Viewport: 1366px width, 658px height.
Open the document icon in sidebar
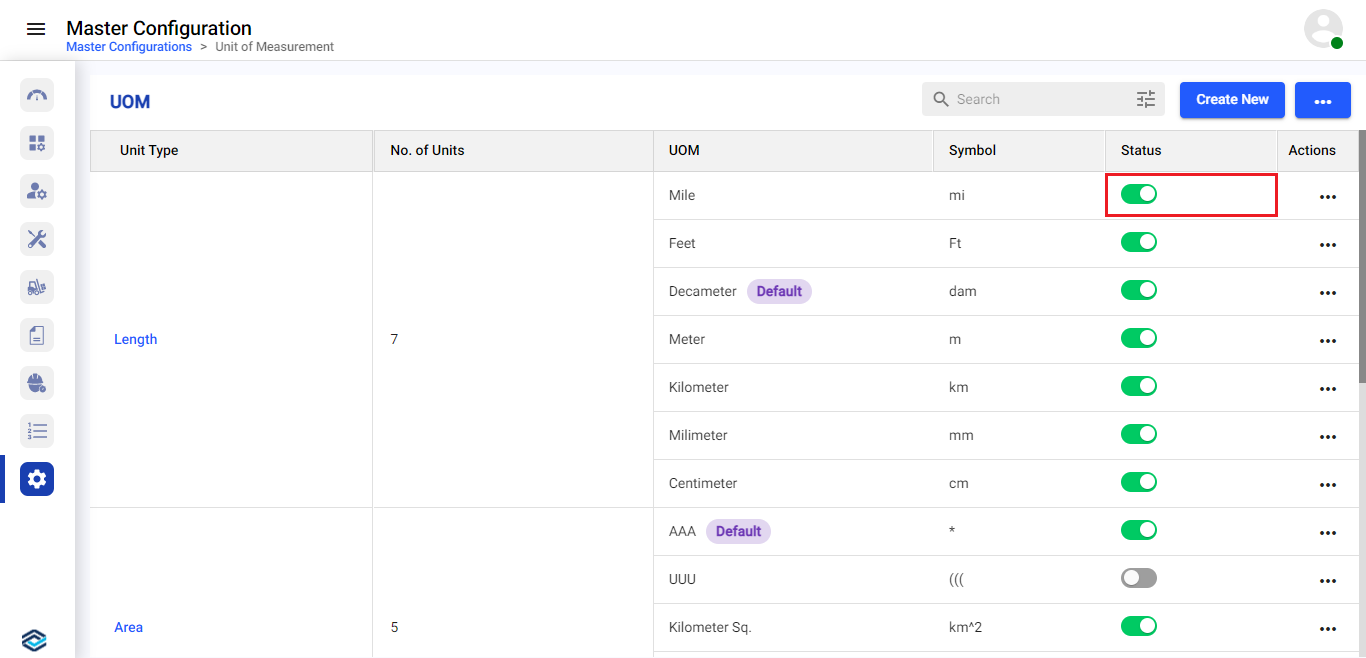(37, 335)
